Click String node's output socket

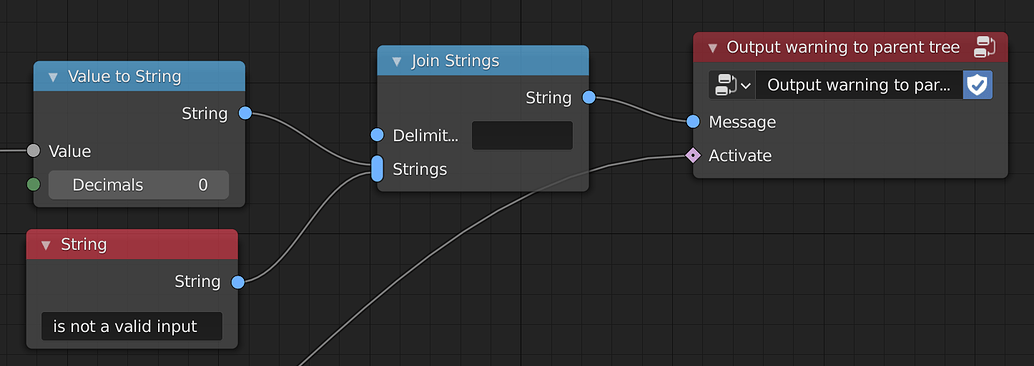coord(238,282)
